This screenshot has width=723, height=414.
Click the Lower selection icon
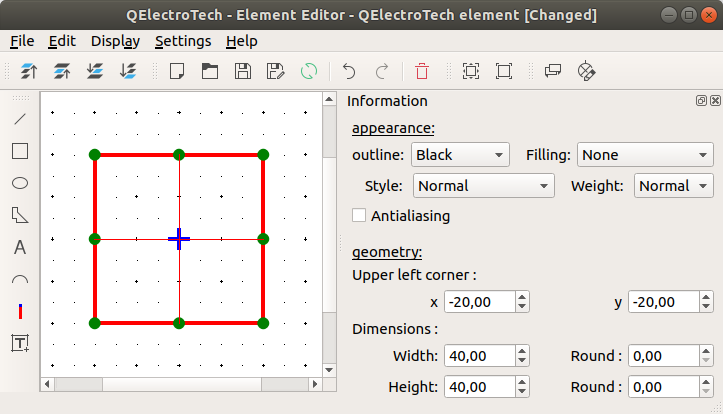coord(95,71)
